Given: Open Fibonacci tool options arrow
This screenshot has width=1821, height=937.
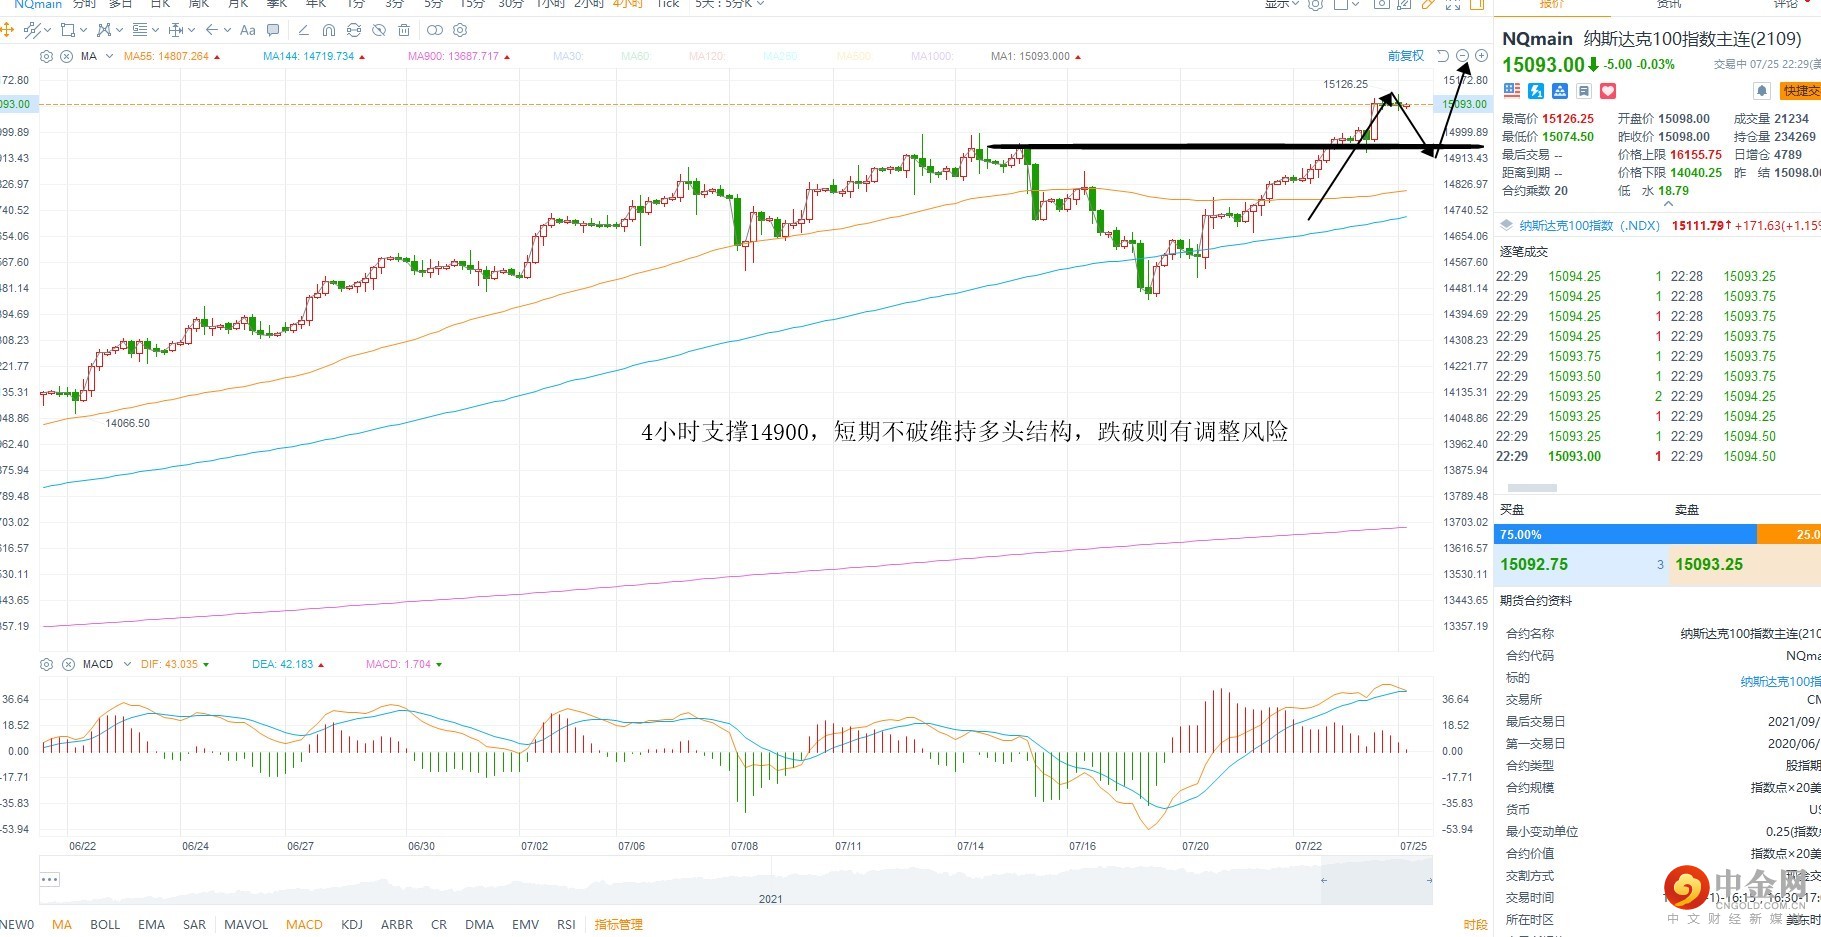Looking at the screenshot, I should 155,30.
